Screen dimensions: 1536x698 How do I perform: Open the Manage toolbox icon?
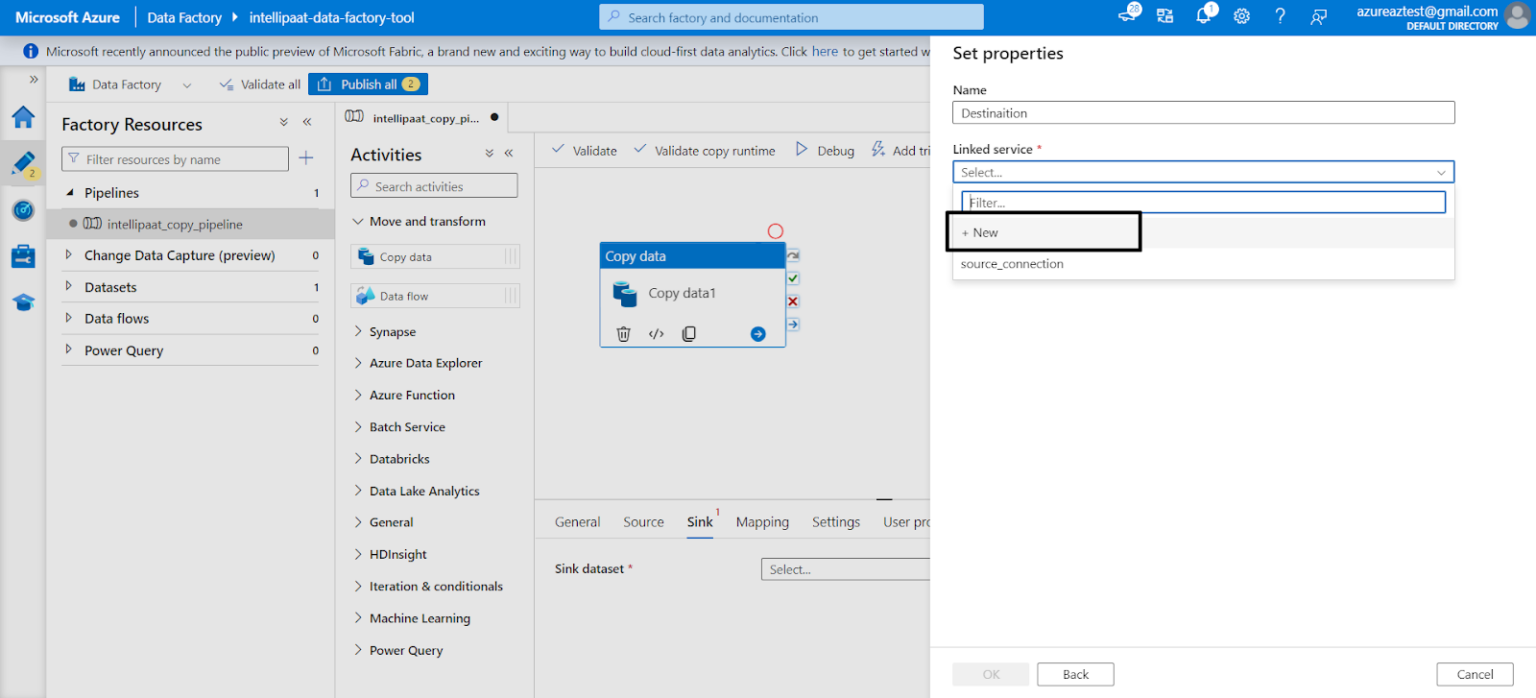pyautogui.click(x=23, y=256)
